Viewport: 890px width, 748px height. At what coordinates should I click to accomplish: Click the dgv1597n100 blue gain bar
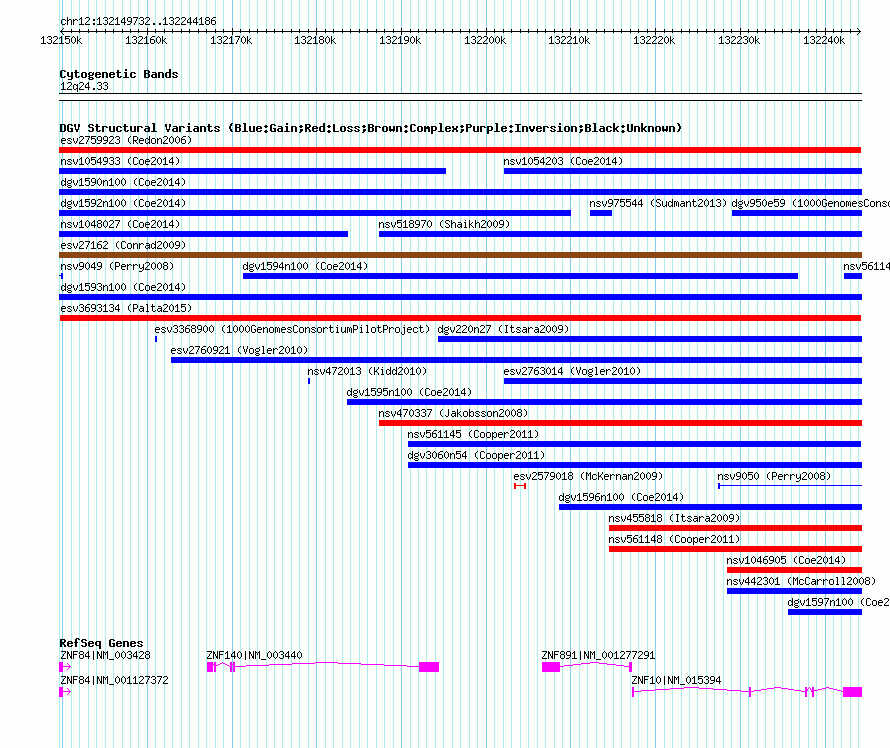coord(825,612)
